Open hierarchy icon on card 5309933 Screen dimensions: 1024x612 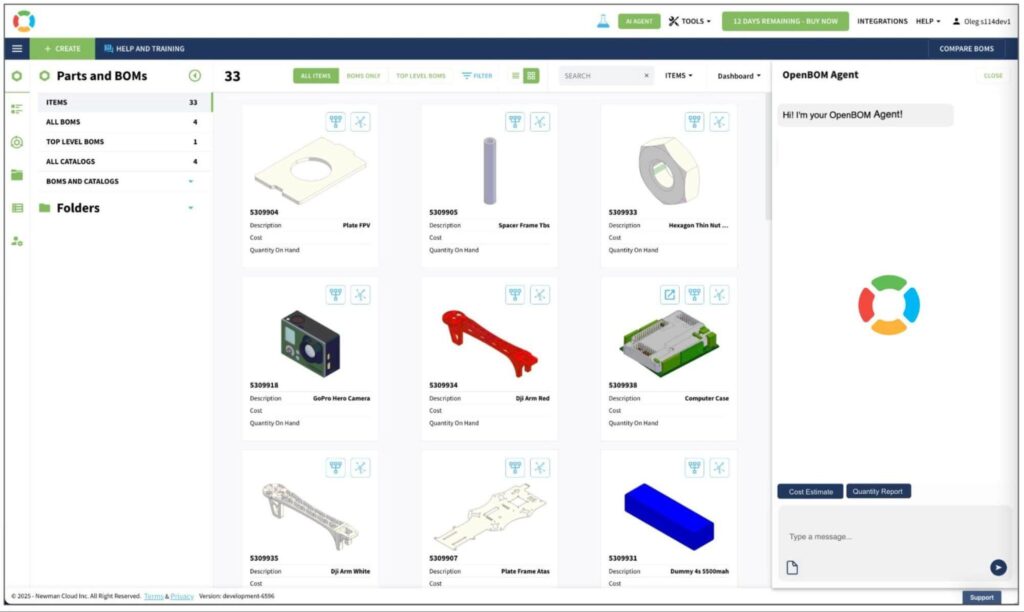coord(694,121)
